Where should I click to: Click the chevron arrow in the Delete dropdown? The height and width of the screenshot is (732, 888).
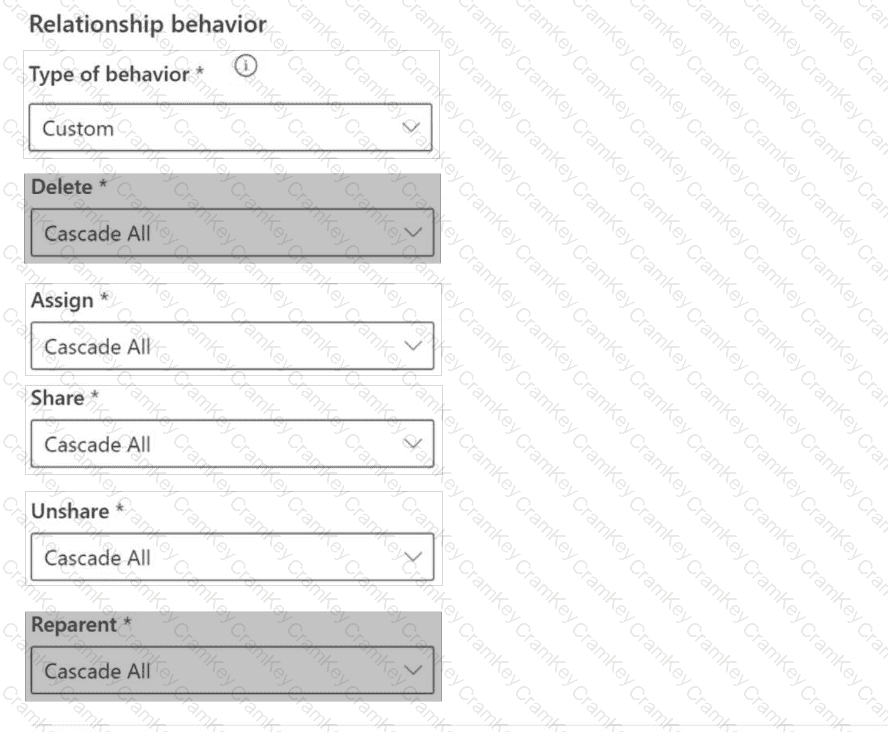pos(414,234)
